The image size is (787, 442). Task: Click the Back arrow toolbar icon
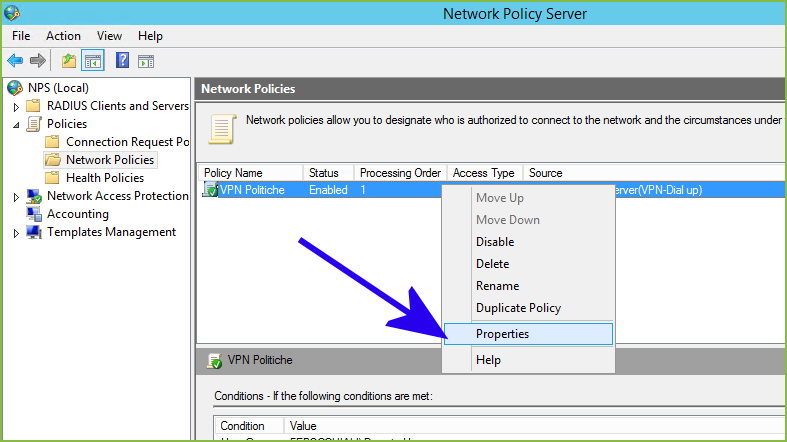coord(15,61)
